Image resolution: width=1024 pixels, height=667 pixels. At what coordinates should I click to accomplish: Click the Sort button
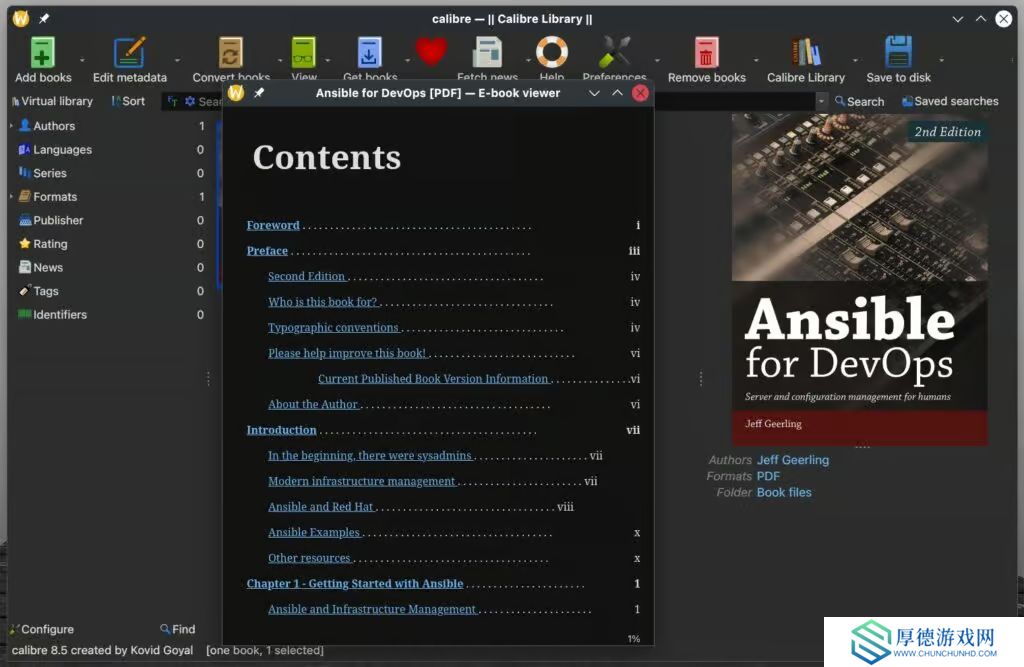128,101
